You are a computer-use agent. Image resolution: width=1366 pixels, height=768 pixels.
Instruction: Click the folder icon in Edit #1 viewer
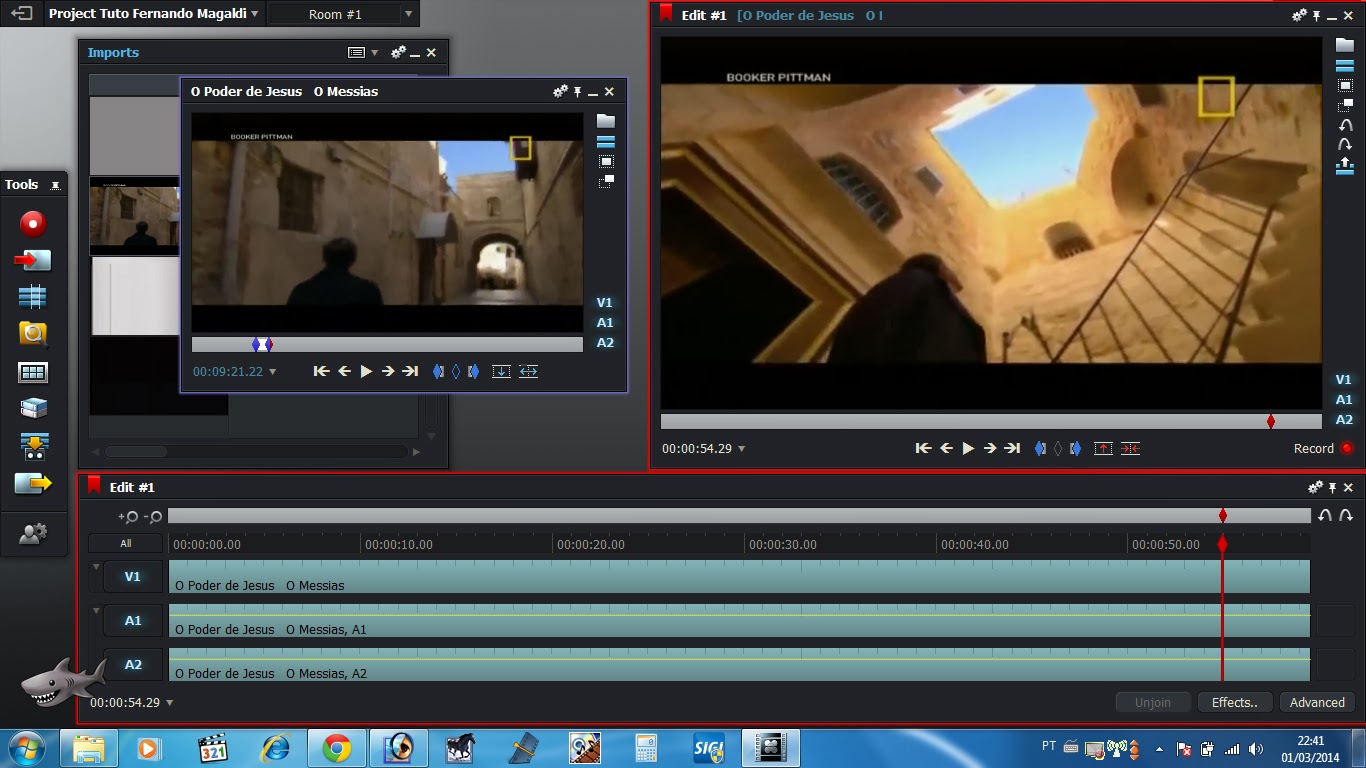[x=1345, y=45]
